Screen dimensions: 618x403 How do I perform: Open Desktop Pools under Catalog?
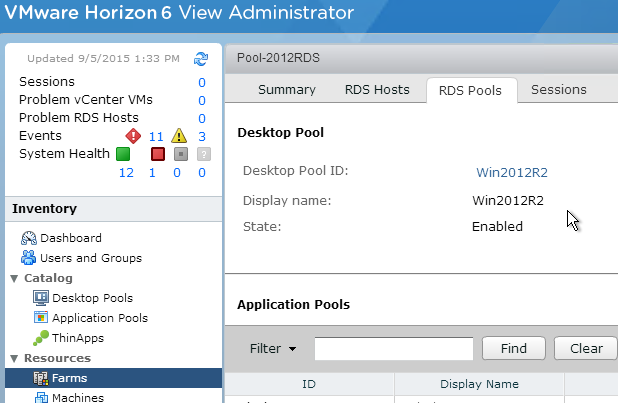(x=93, y=298)
